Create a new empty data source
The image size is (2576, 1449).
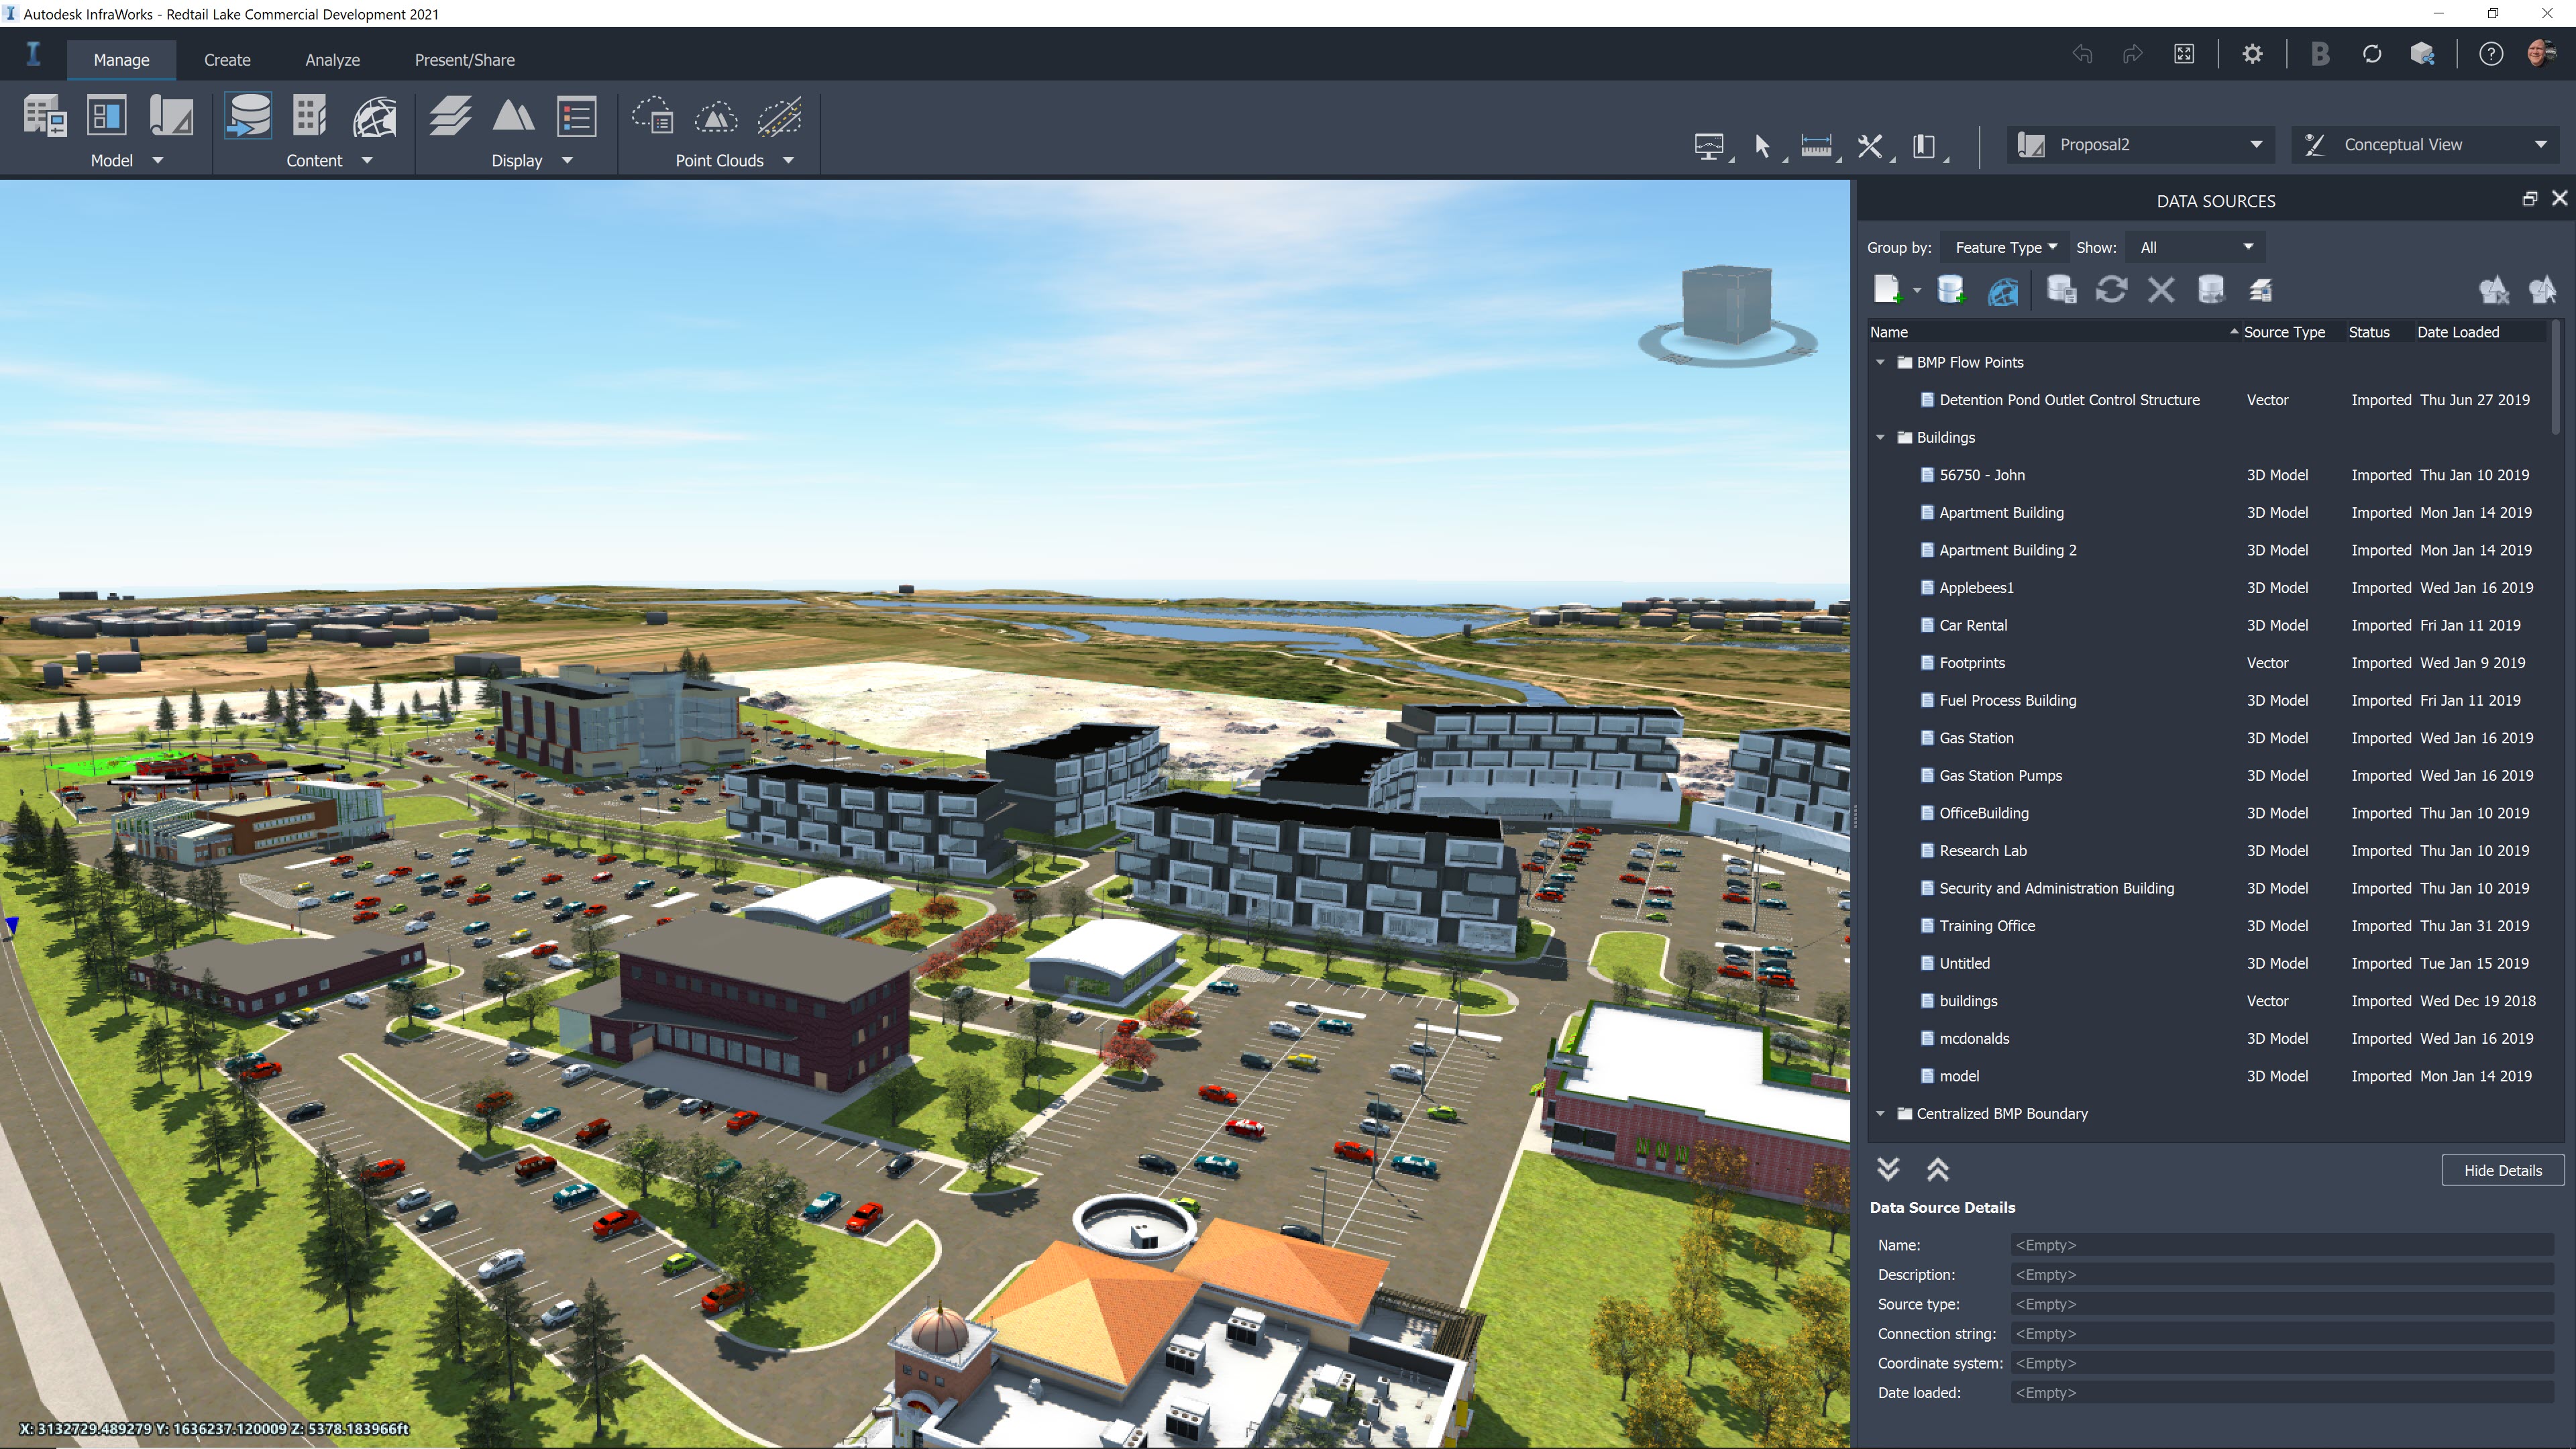pos(1889,290)
